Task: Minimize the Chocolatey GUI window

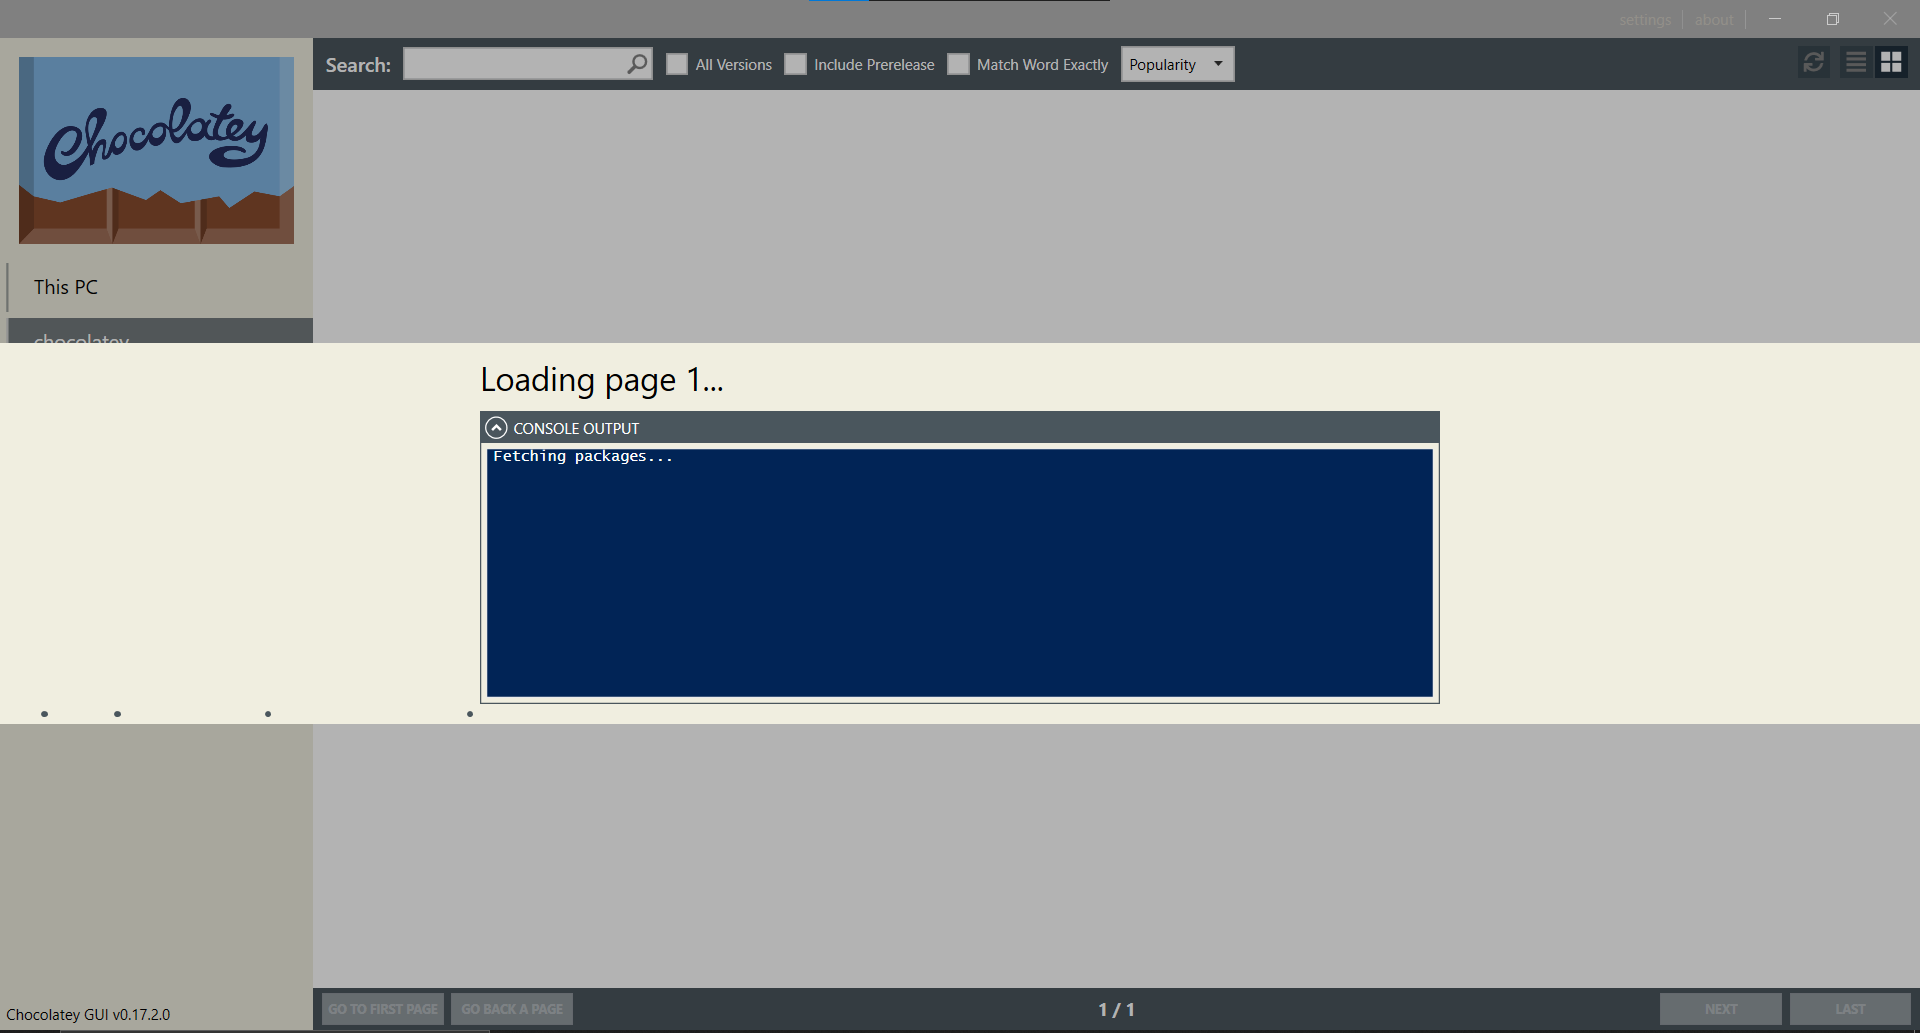Action: tap(1775, 19)
